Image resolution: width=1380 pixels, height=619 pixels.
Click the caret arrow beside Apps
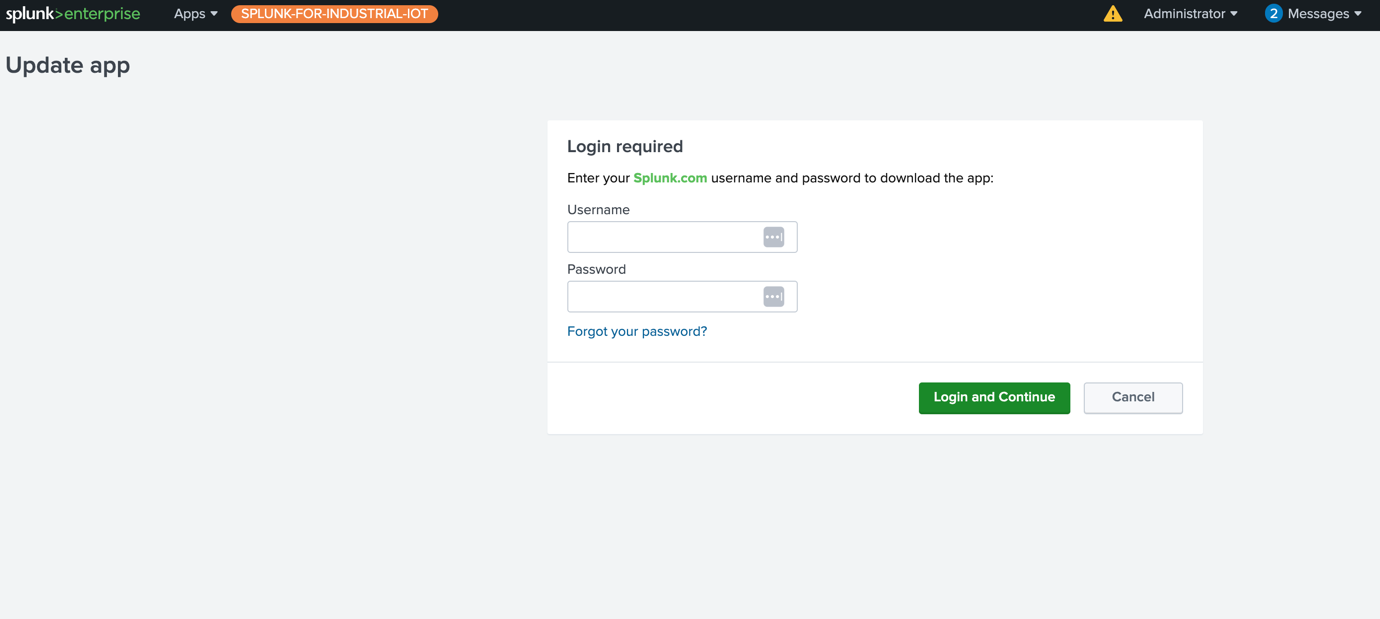(214, 14)
